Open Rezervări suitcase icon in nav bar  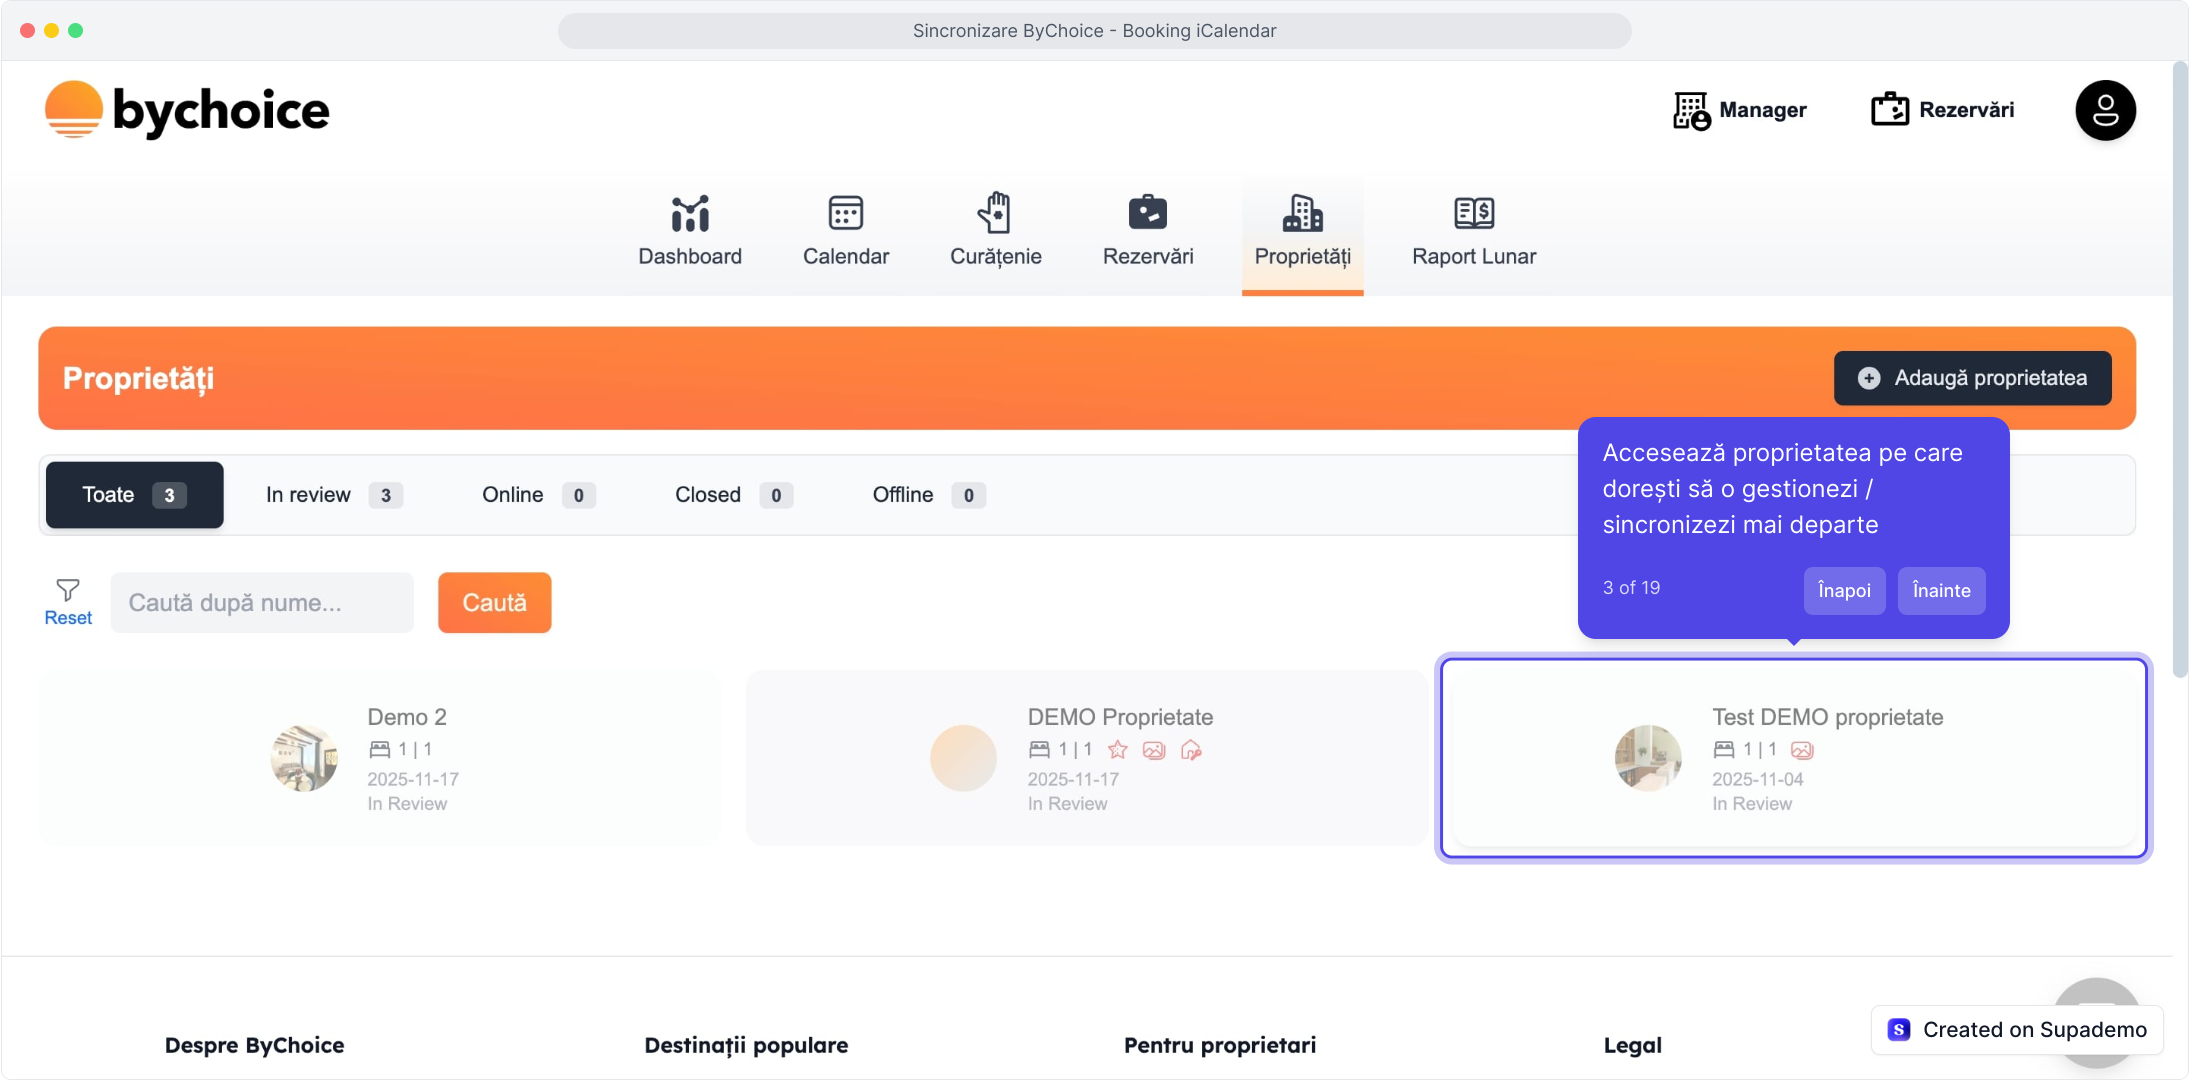1147,213
